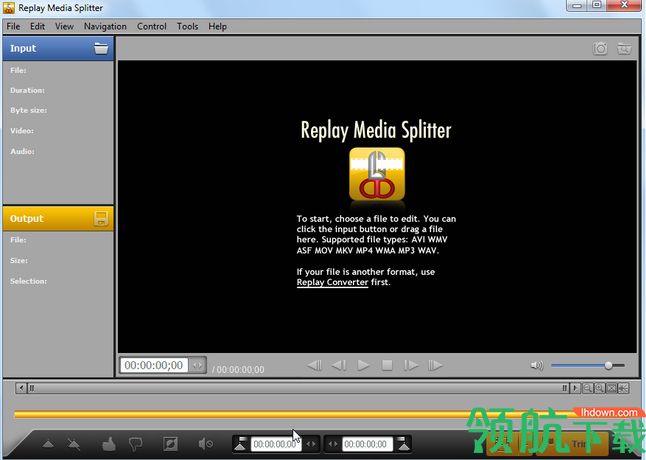
Task: Click the Play button
Action: (363, 365)
